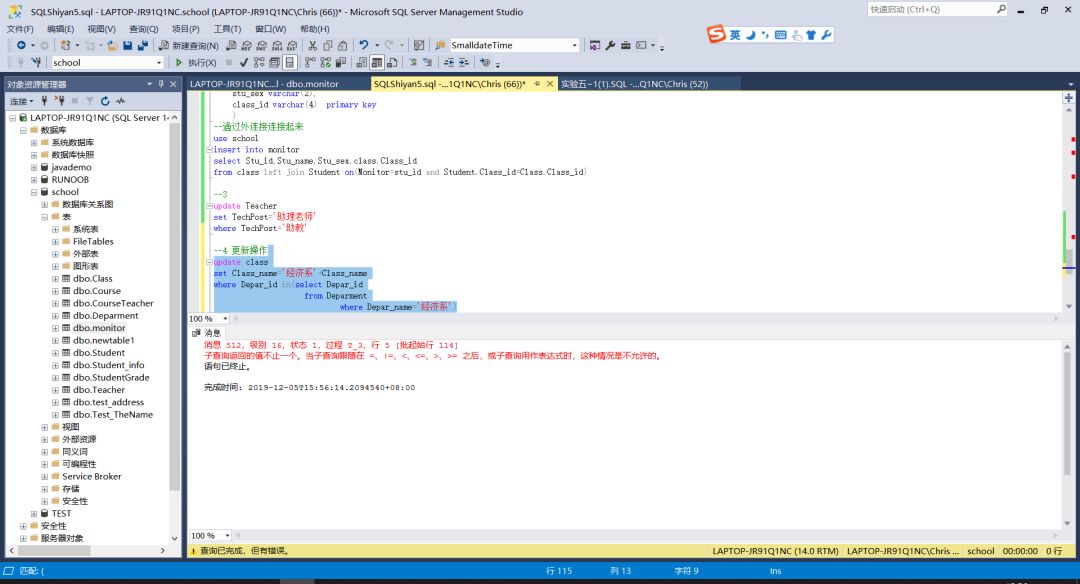Click the 新建查询 (New Query) toolbar button
This screenshot has width=1080, height=584.
point(188,46)
